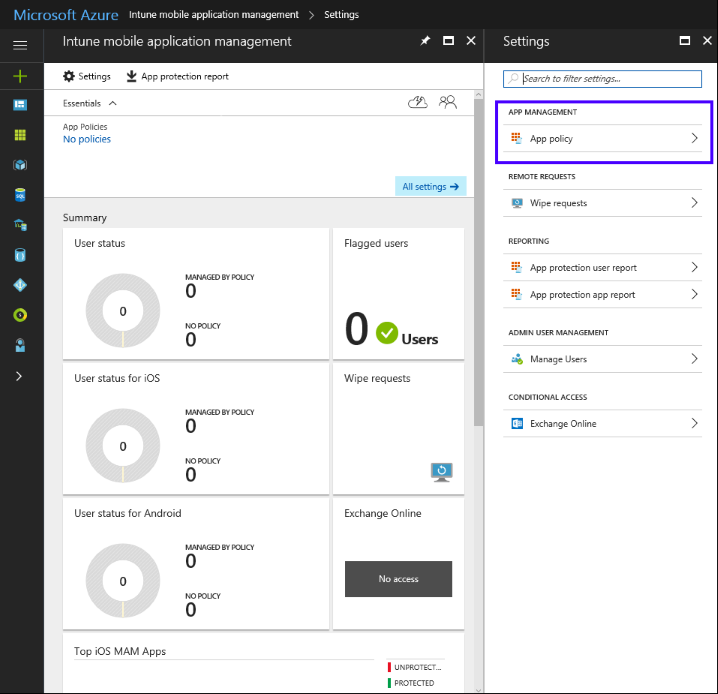Click the No policies link
Image resolution: width=718 pixels, height=694 pixels.
[x=87, y=140]
